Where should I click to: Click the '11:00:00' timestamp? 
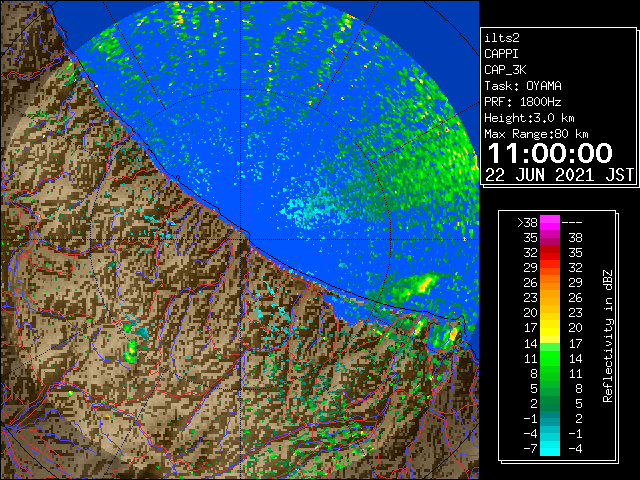(x=550, y=153)
